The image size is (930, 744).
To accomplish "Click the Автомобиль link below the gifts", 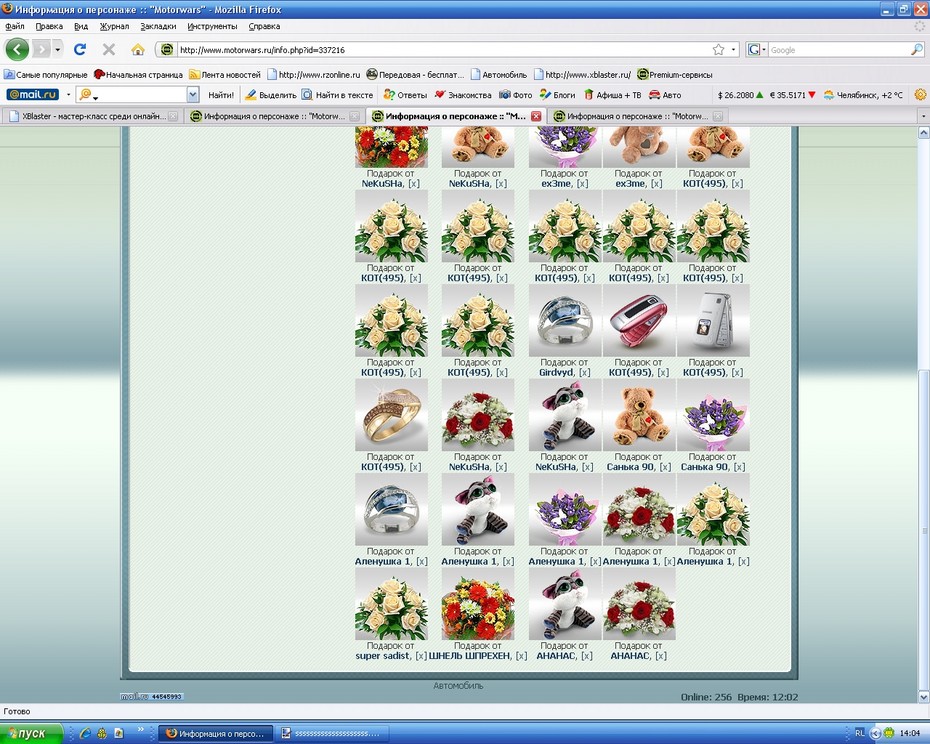I will click(458, 686).
